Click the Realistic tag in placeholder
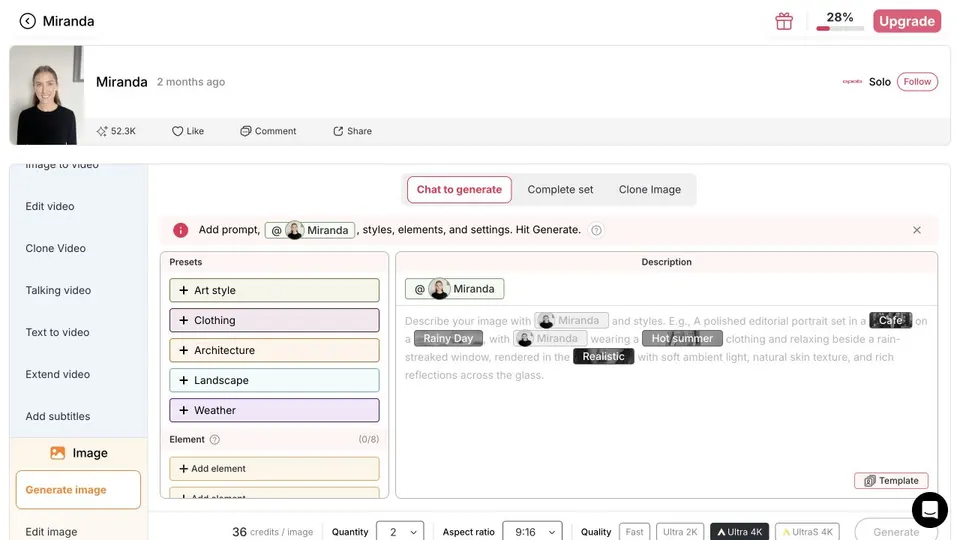The width and height of the screenshot is (960, 540). click(x=603, y=356)
